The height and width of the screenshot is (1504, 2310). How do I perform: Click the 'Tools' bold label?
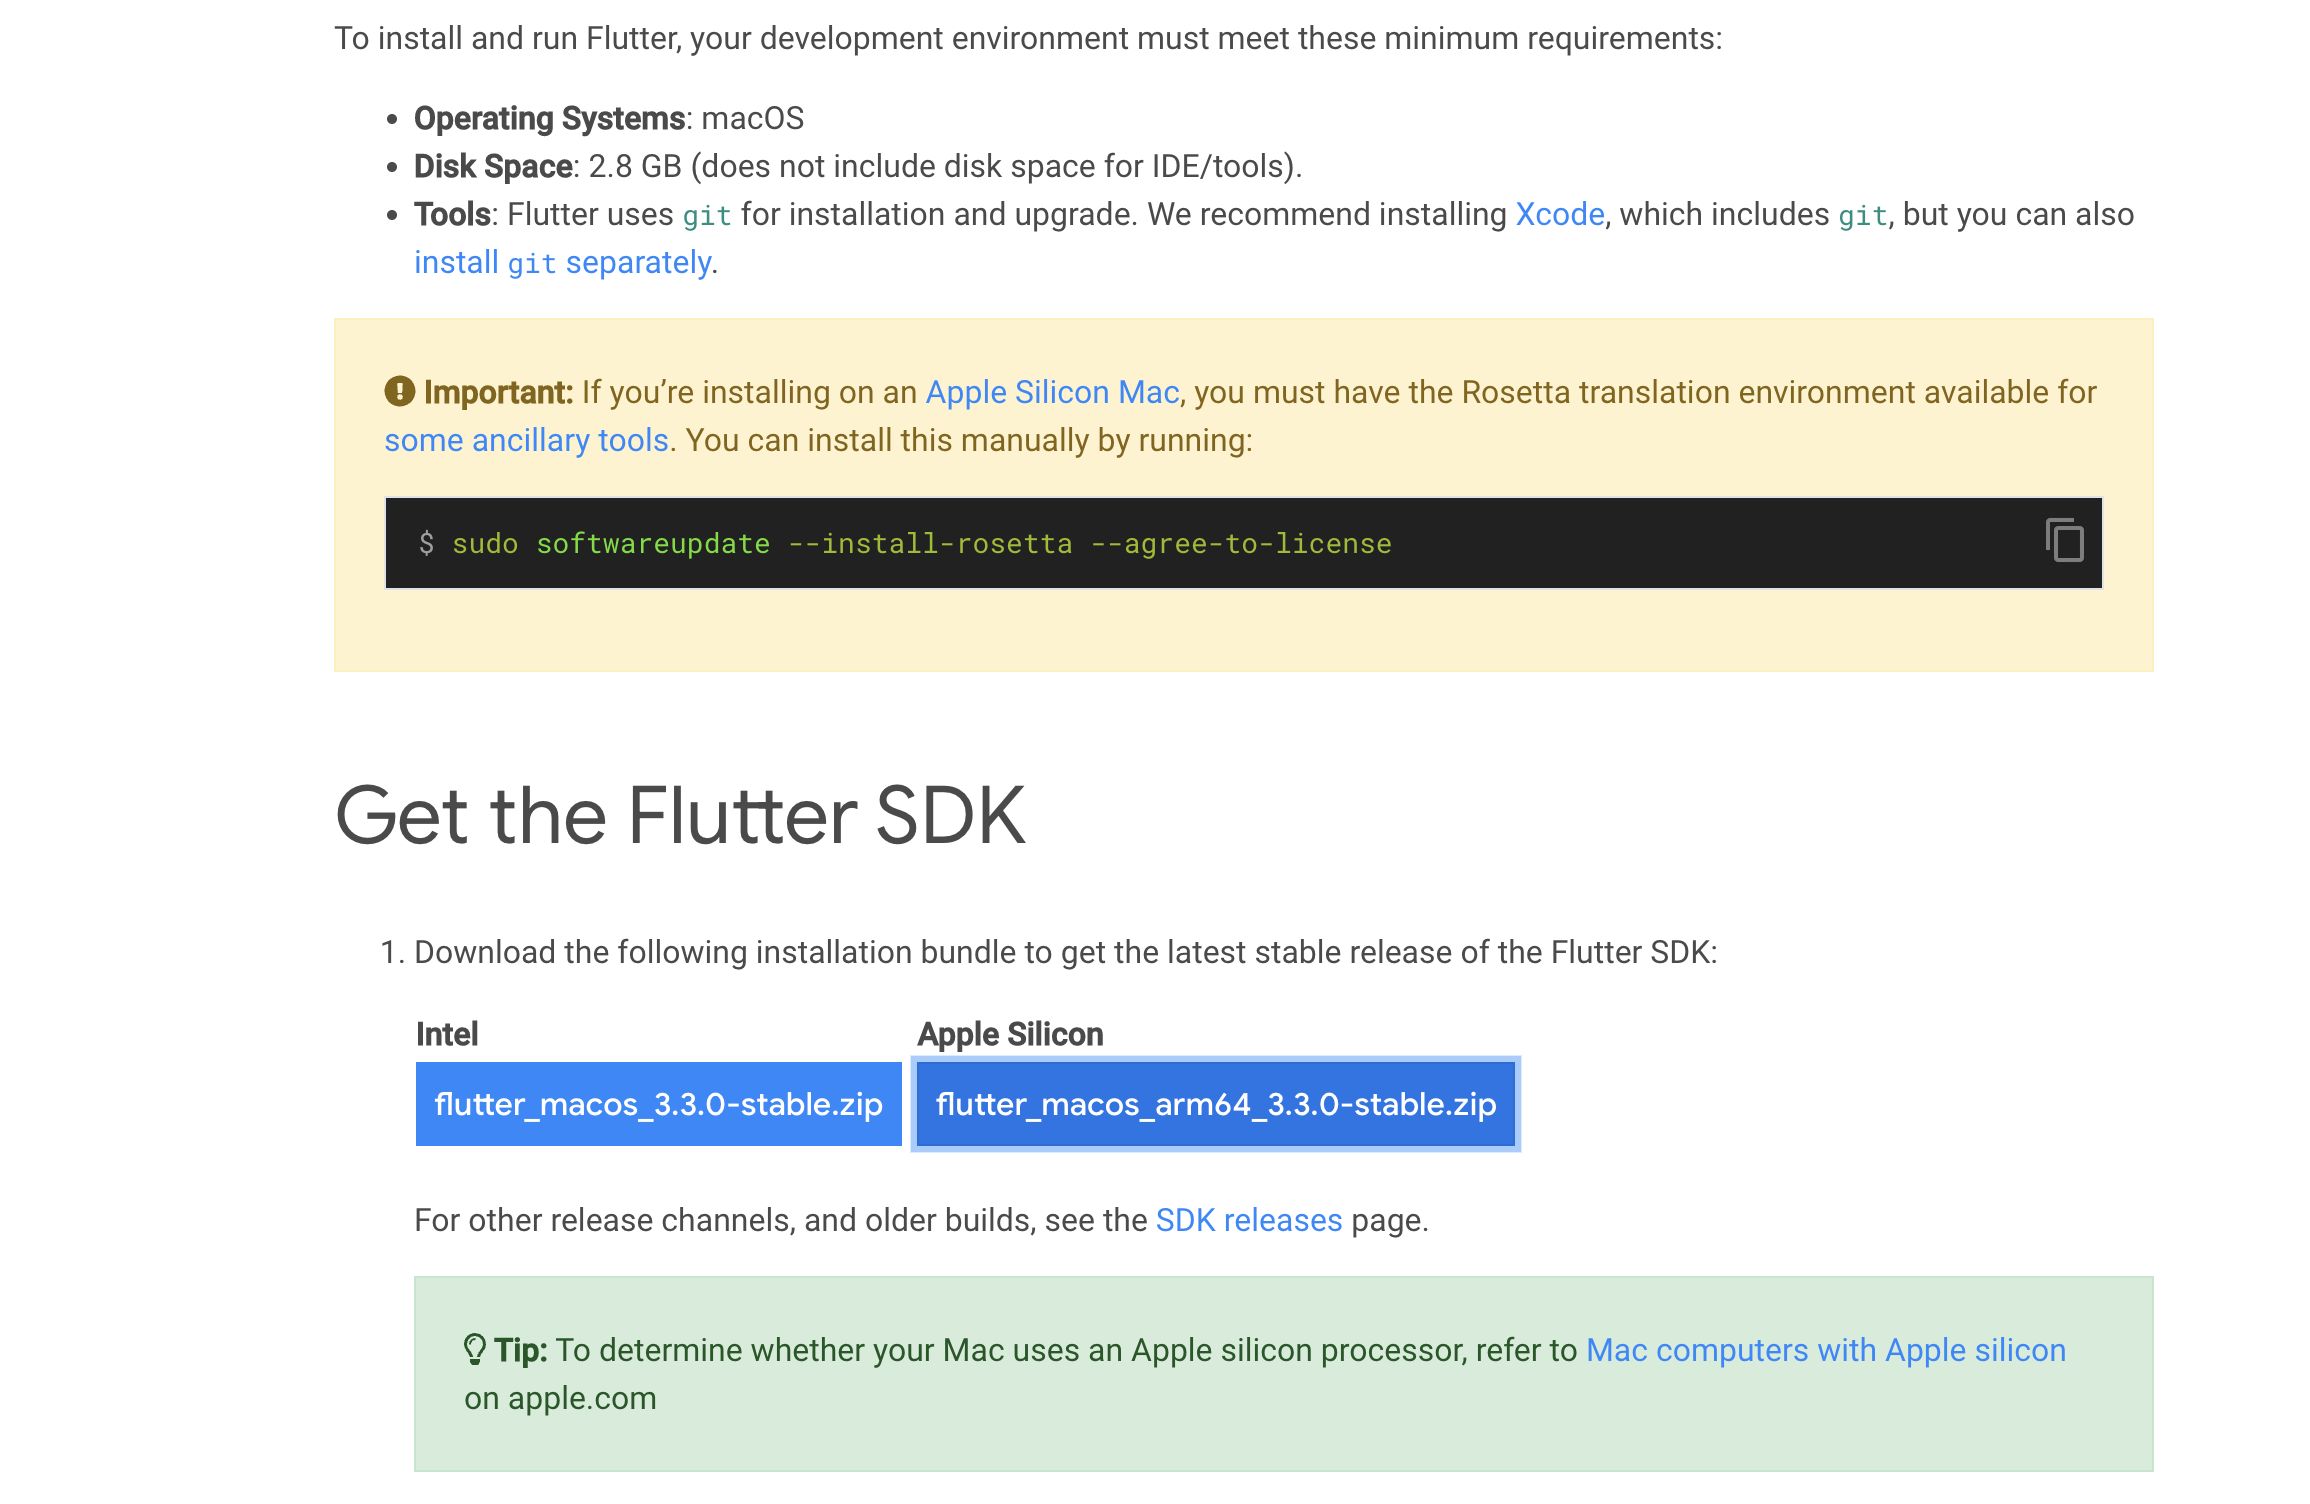coord(452,215)
